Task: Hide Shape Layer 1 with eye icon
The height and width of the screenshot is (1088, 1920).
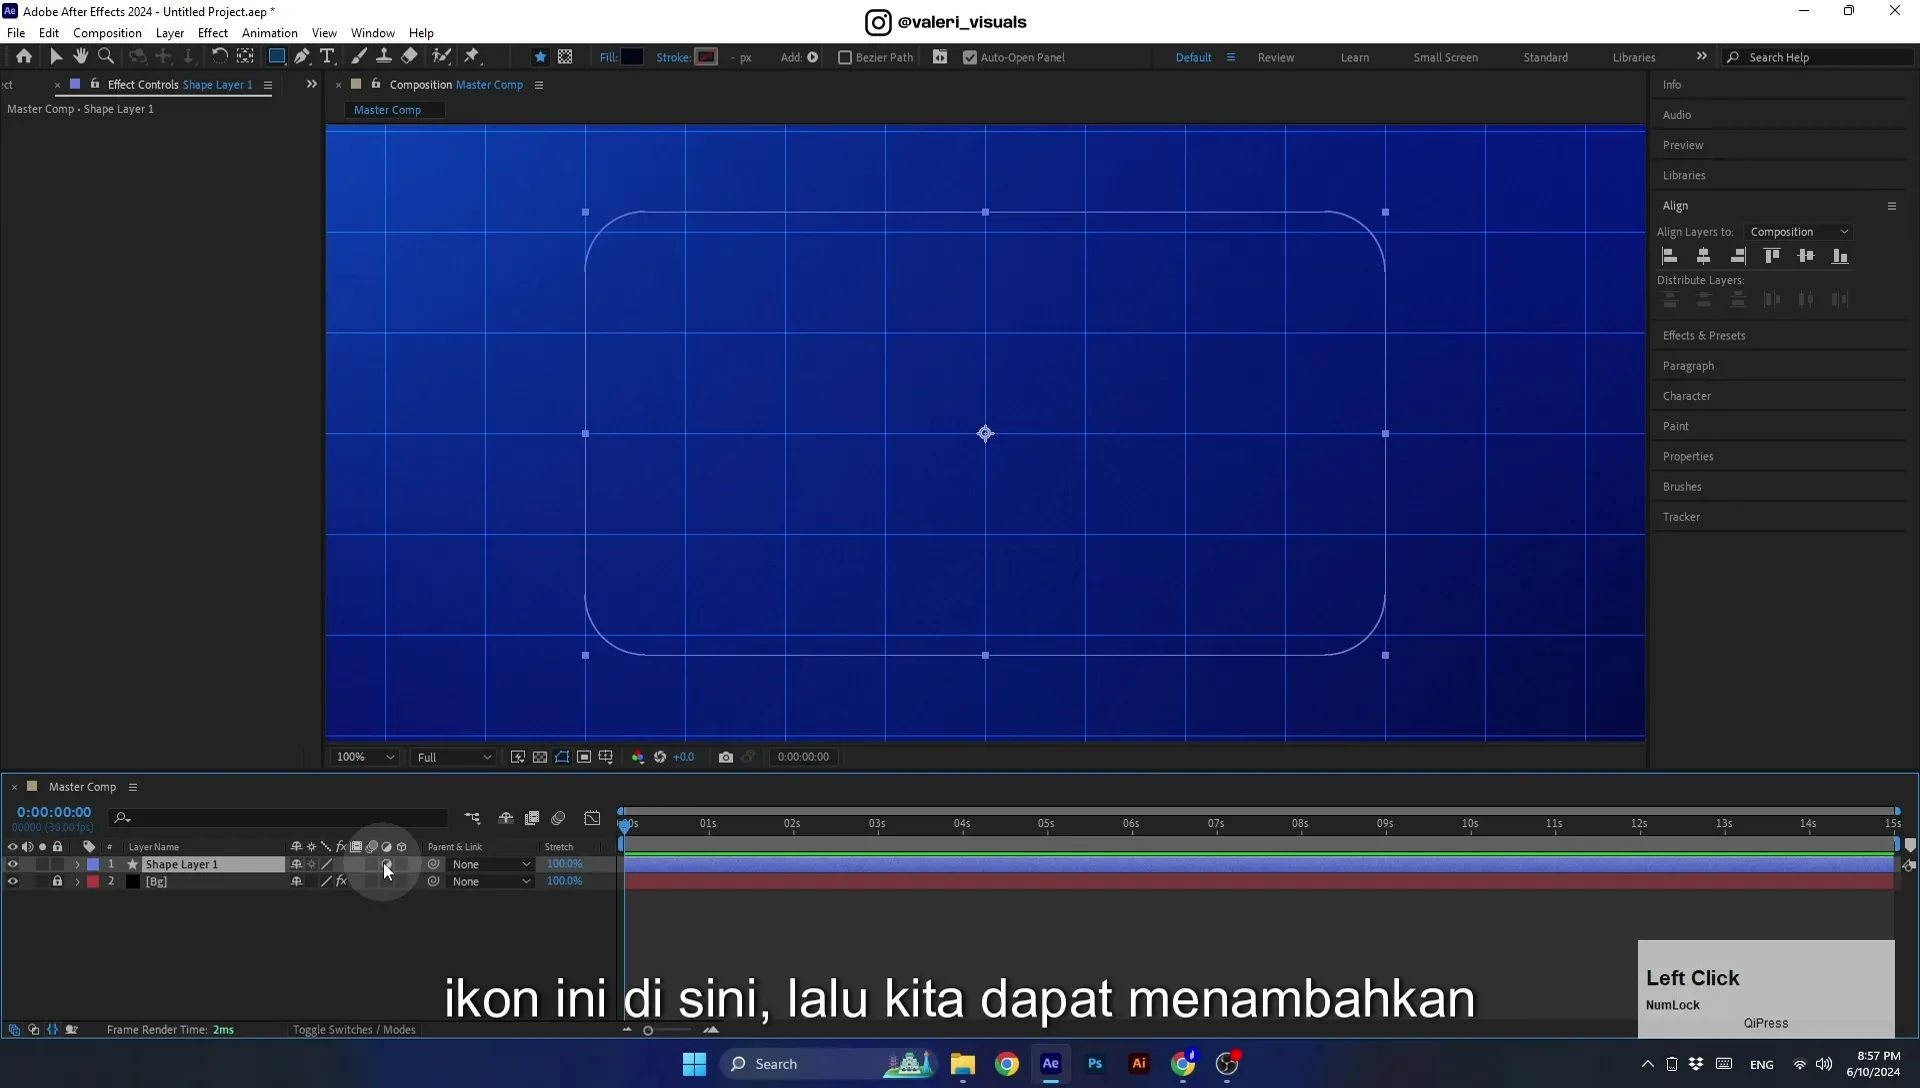Action: click(13, 864)
